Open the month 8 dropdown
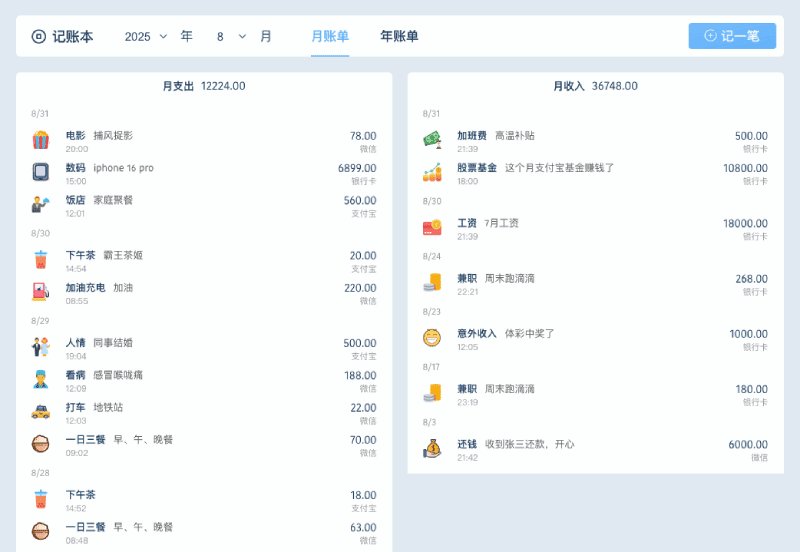Image resolution: width=800 pixels, height=552 pixels. [230, 36]
